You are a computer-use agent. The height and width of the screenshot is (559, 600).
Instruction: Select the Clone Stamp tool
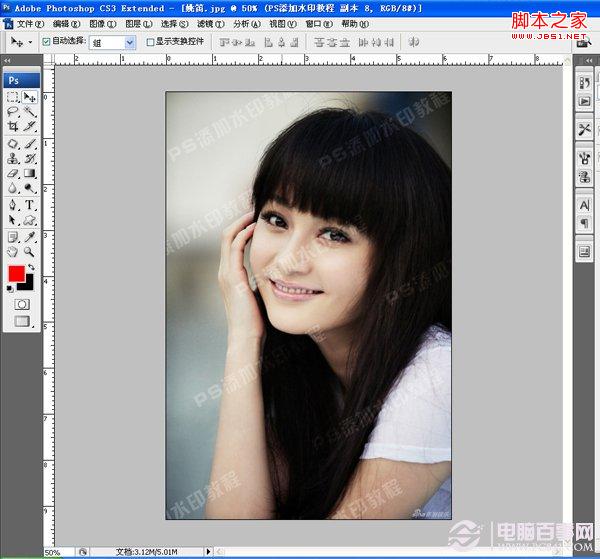coord(13,158)
